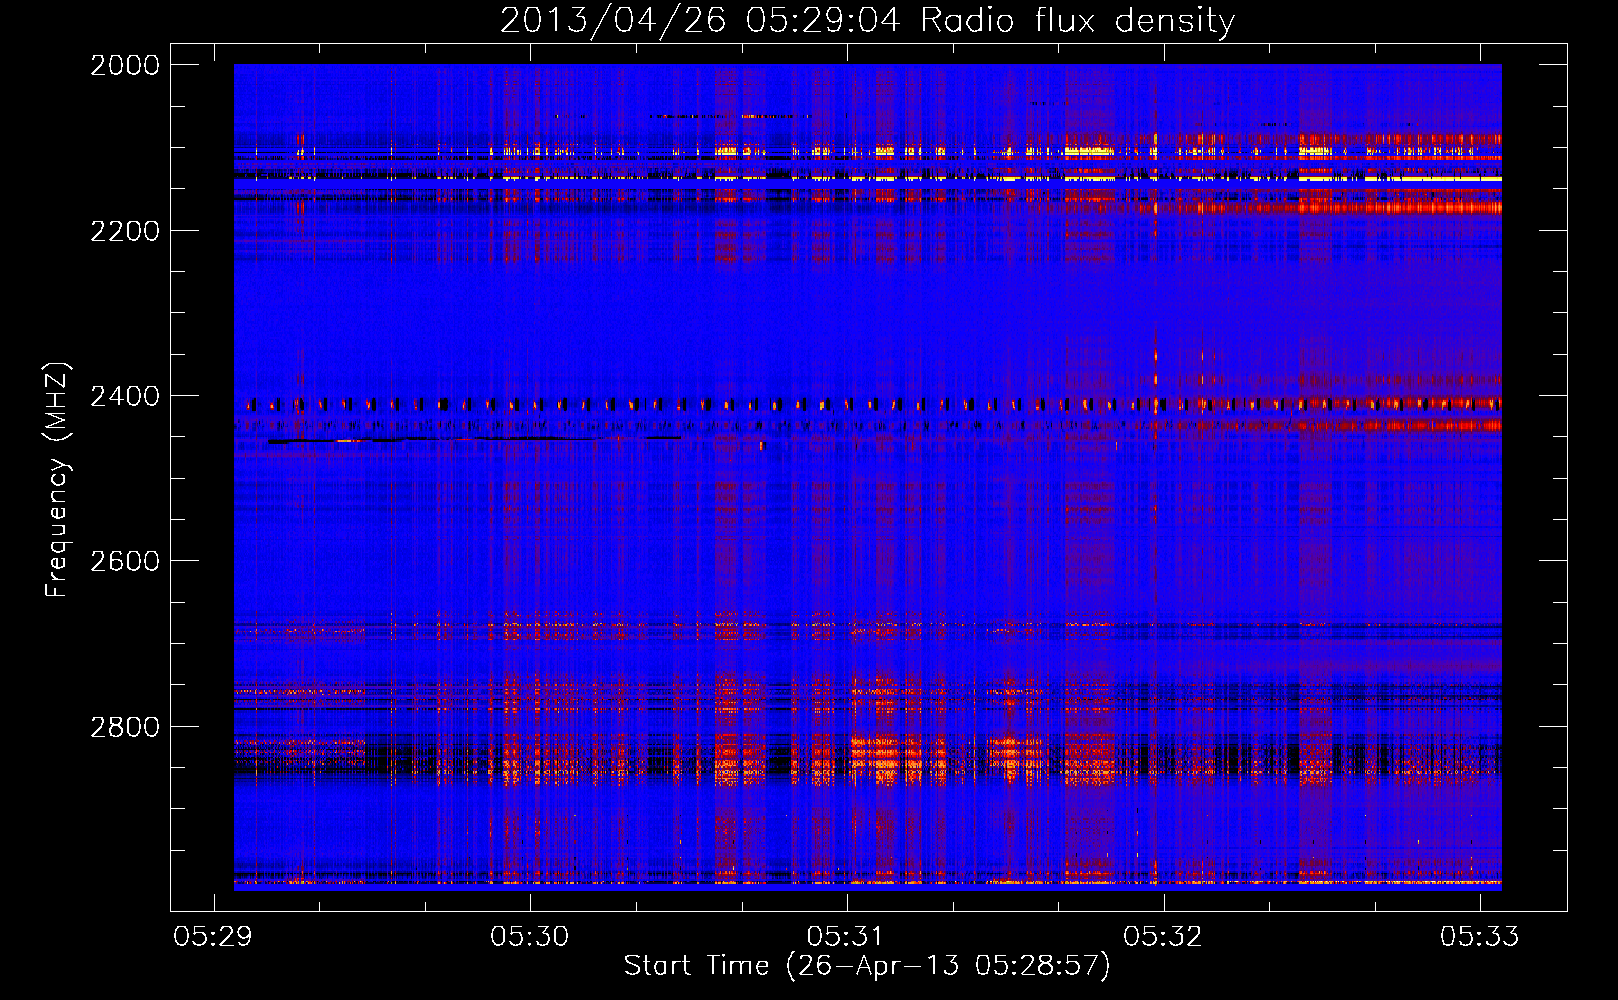Click the plot title '2013/04/26 05:29:04 Radio flux density'
Image resolution: width=1618 pixels, height=1000 pixels.
point(867,20)
